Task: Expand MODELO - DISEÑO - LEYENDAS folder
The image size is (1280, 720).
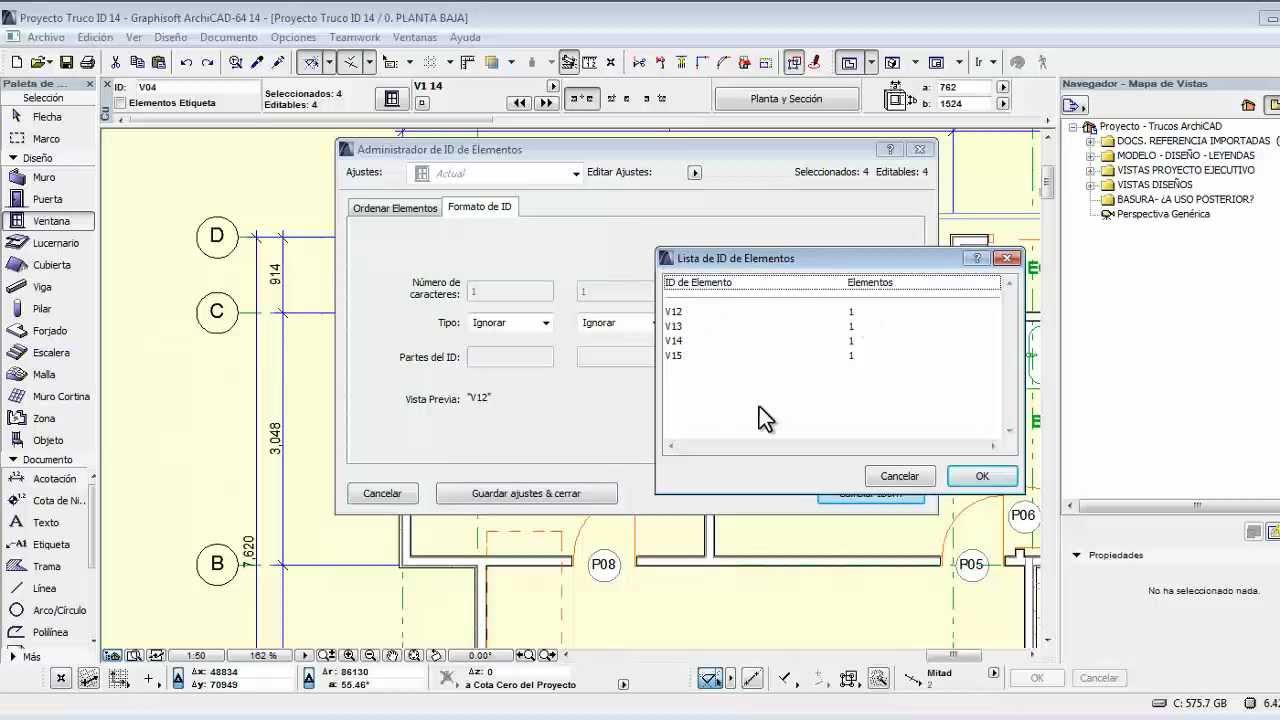Action: click(x=1091, y=156)
